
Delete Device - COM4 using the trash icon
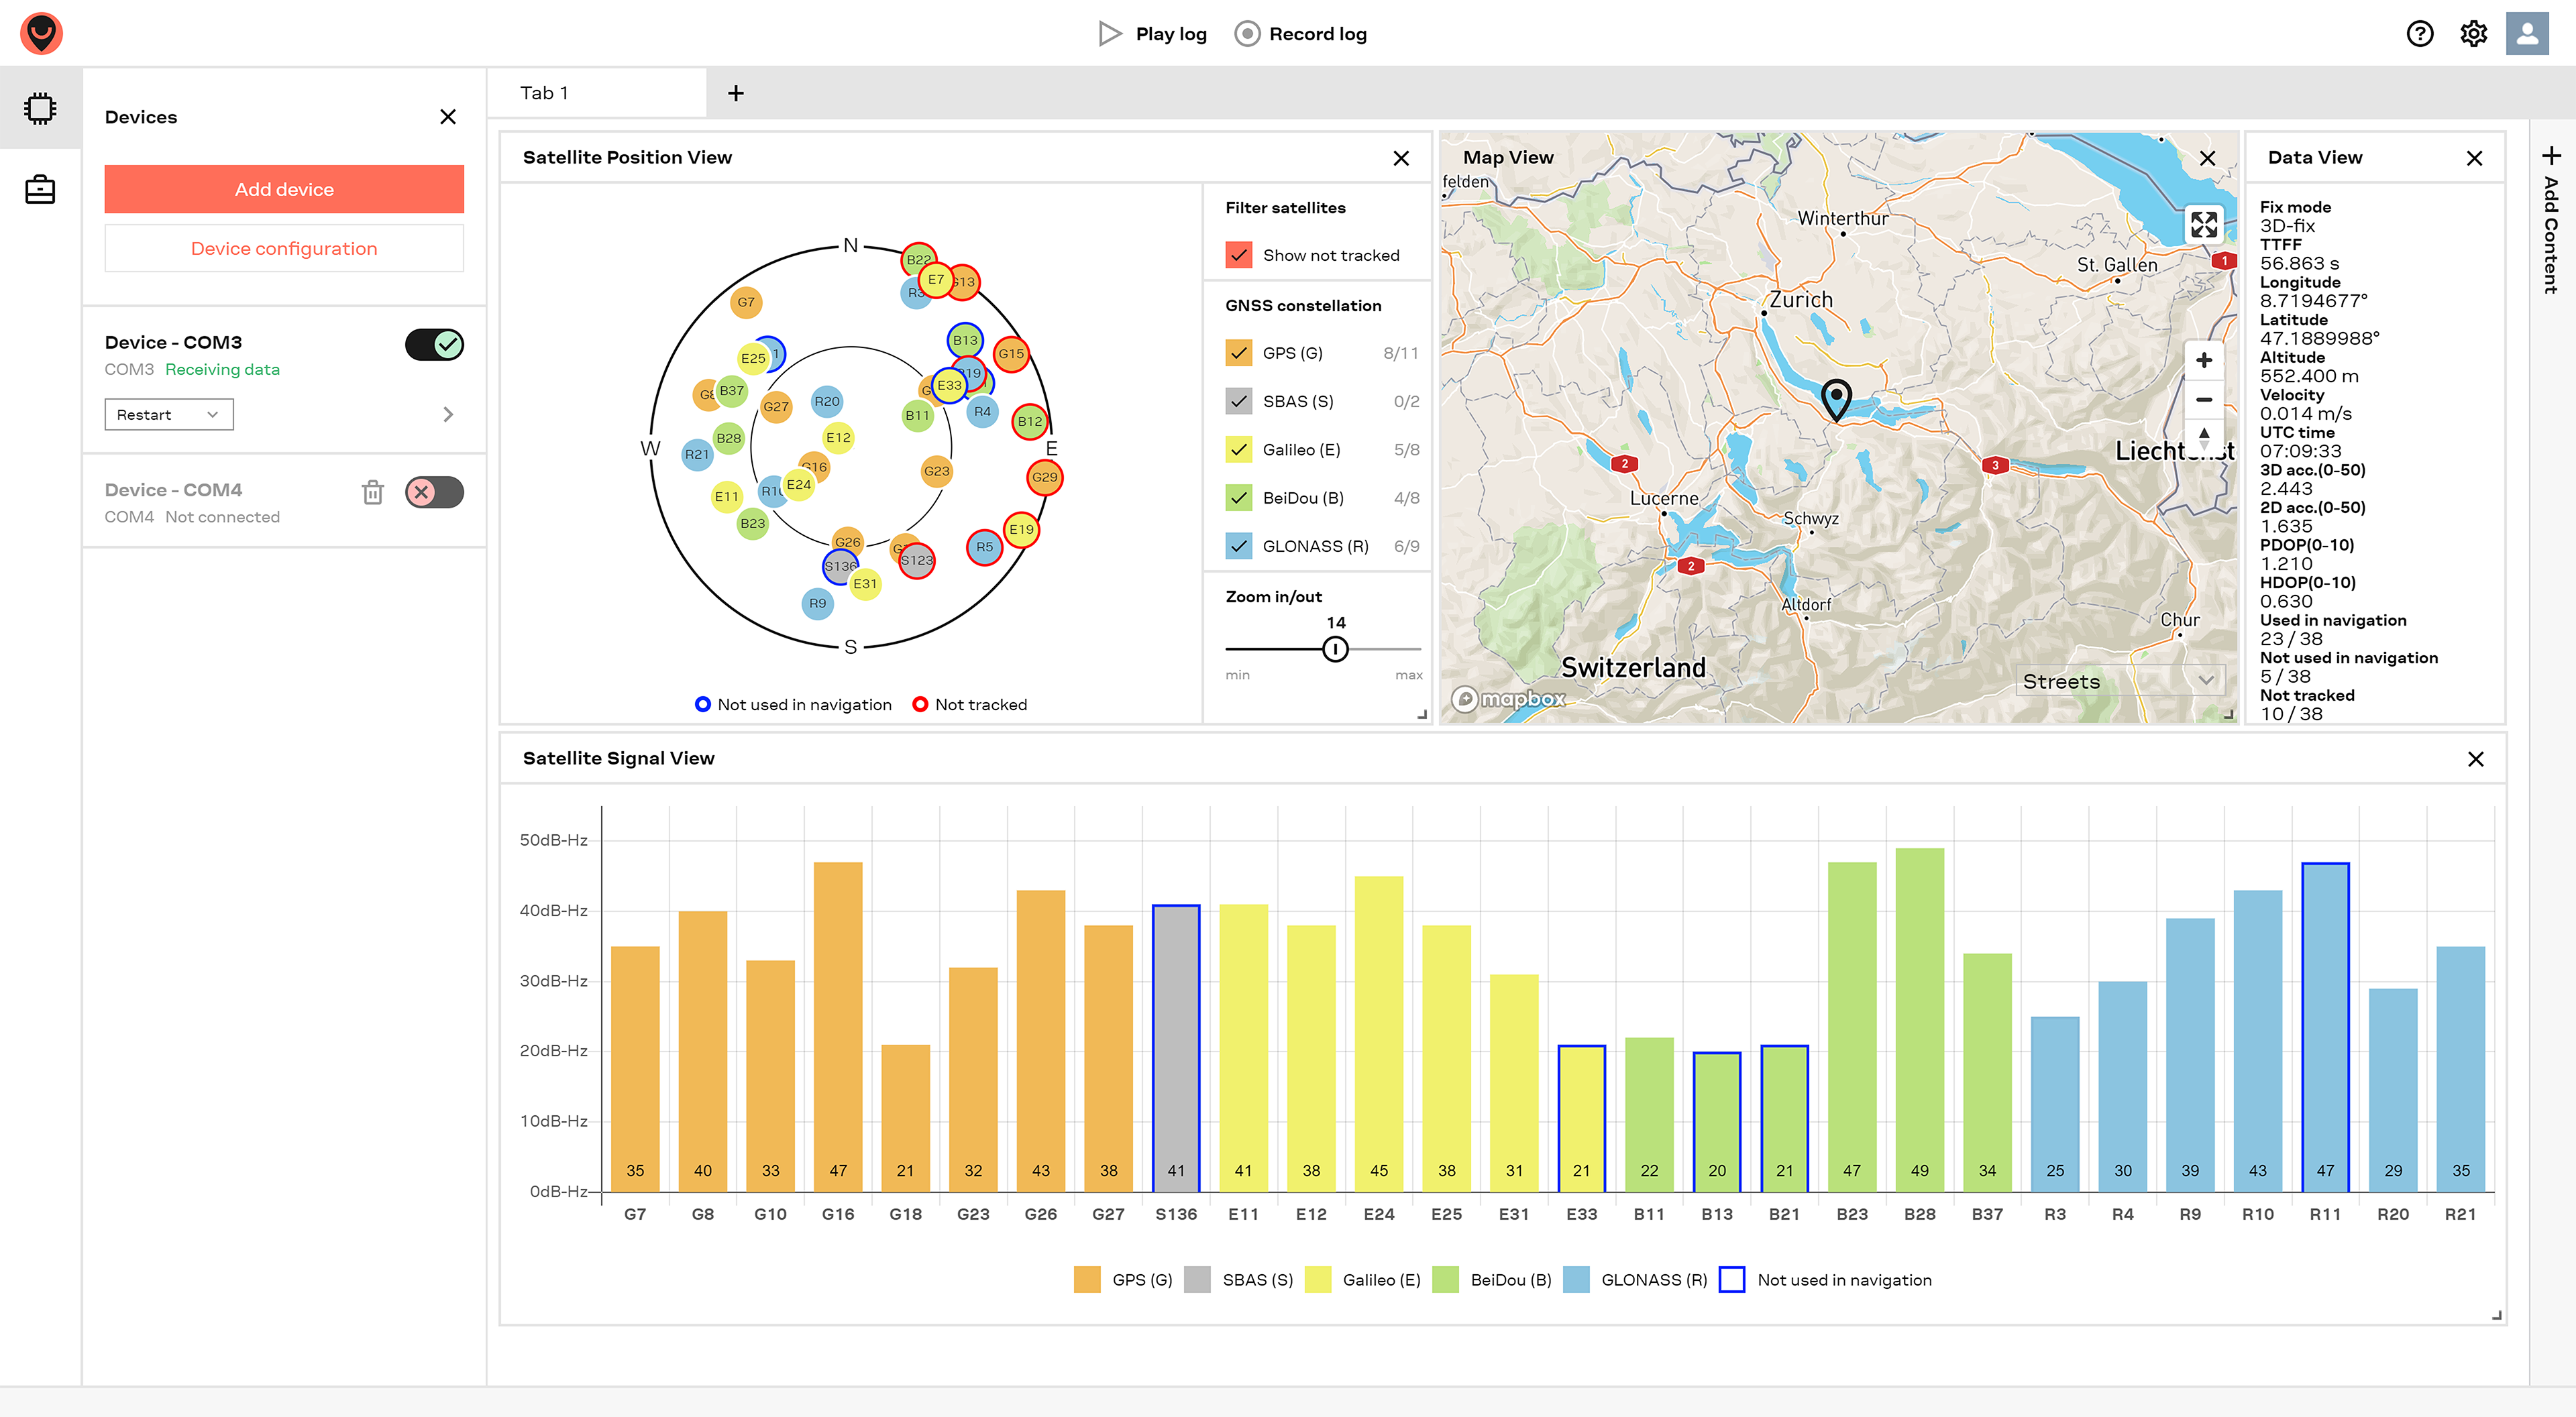pos(373,492)
